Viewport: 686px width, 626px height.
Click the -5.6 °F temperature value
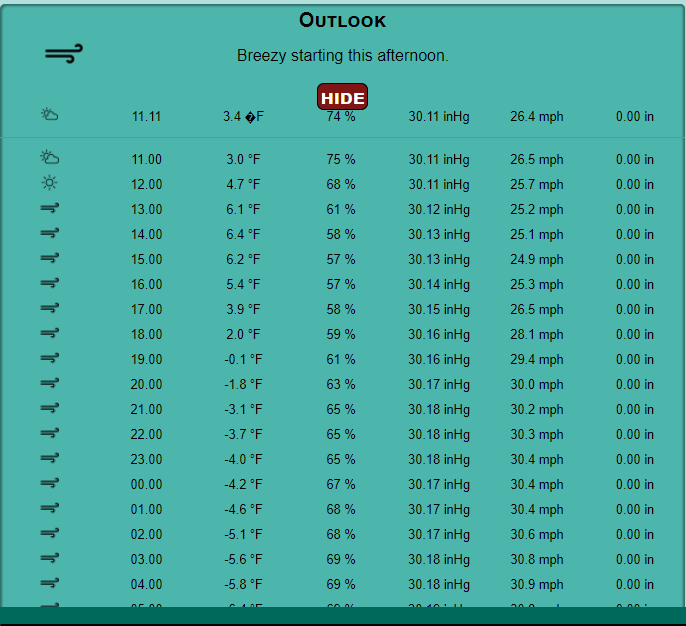point(243,559)
